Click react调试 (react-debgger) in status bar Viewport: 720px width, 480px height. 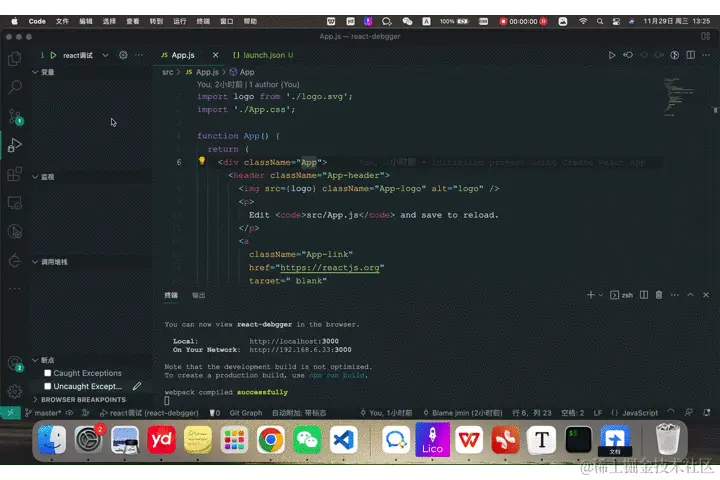(x=150, y=413)
